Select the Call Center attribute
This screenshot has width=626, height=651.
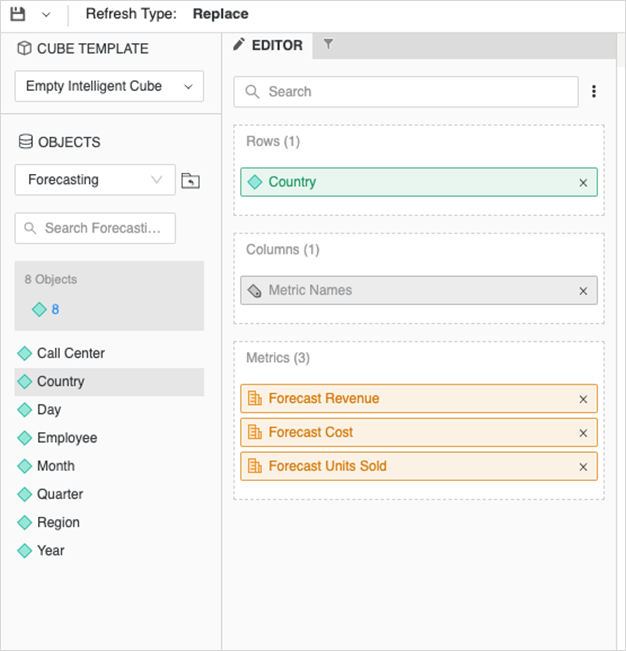(x=70, y=353)
